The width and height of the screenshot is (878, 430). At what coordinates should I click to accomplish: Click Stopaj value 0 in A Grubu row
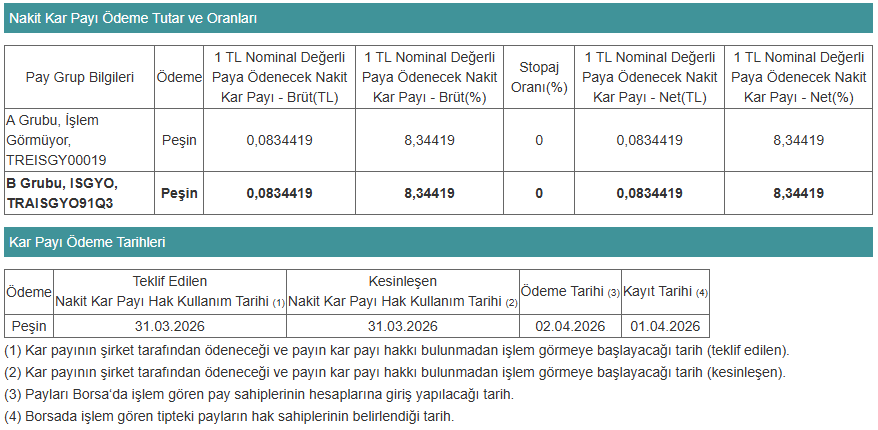539,140
